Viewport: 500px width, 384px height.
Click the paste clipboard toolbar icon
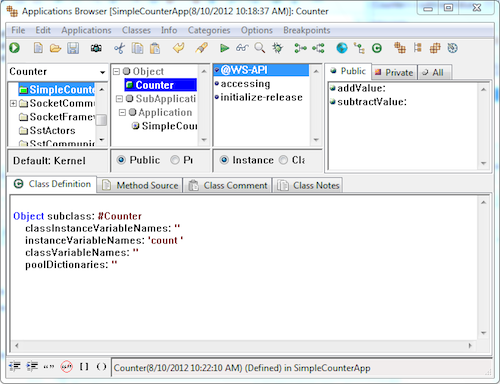tap(155, 48)
